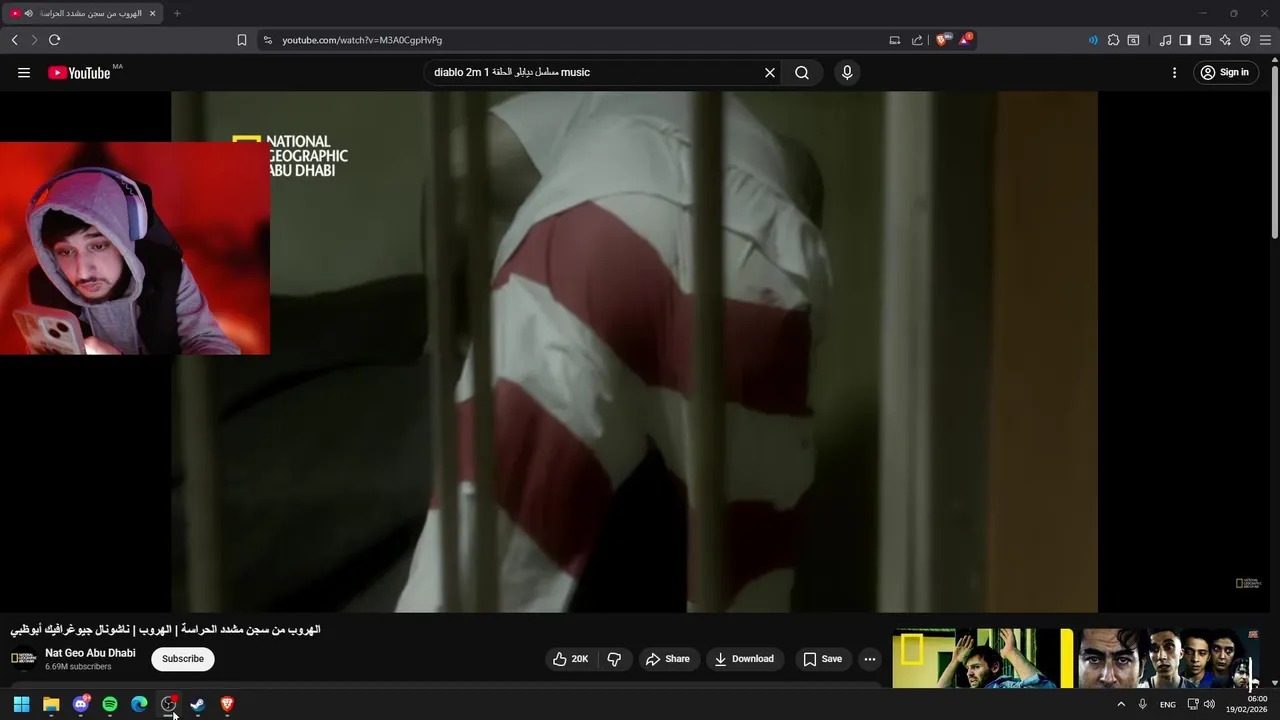Download the video via Download button

click(745, 659)
